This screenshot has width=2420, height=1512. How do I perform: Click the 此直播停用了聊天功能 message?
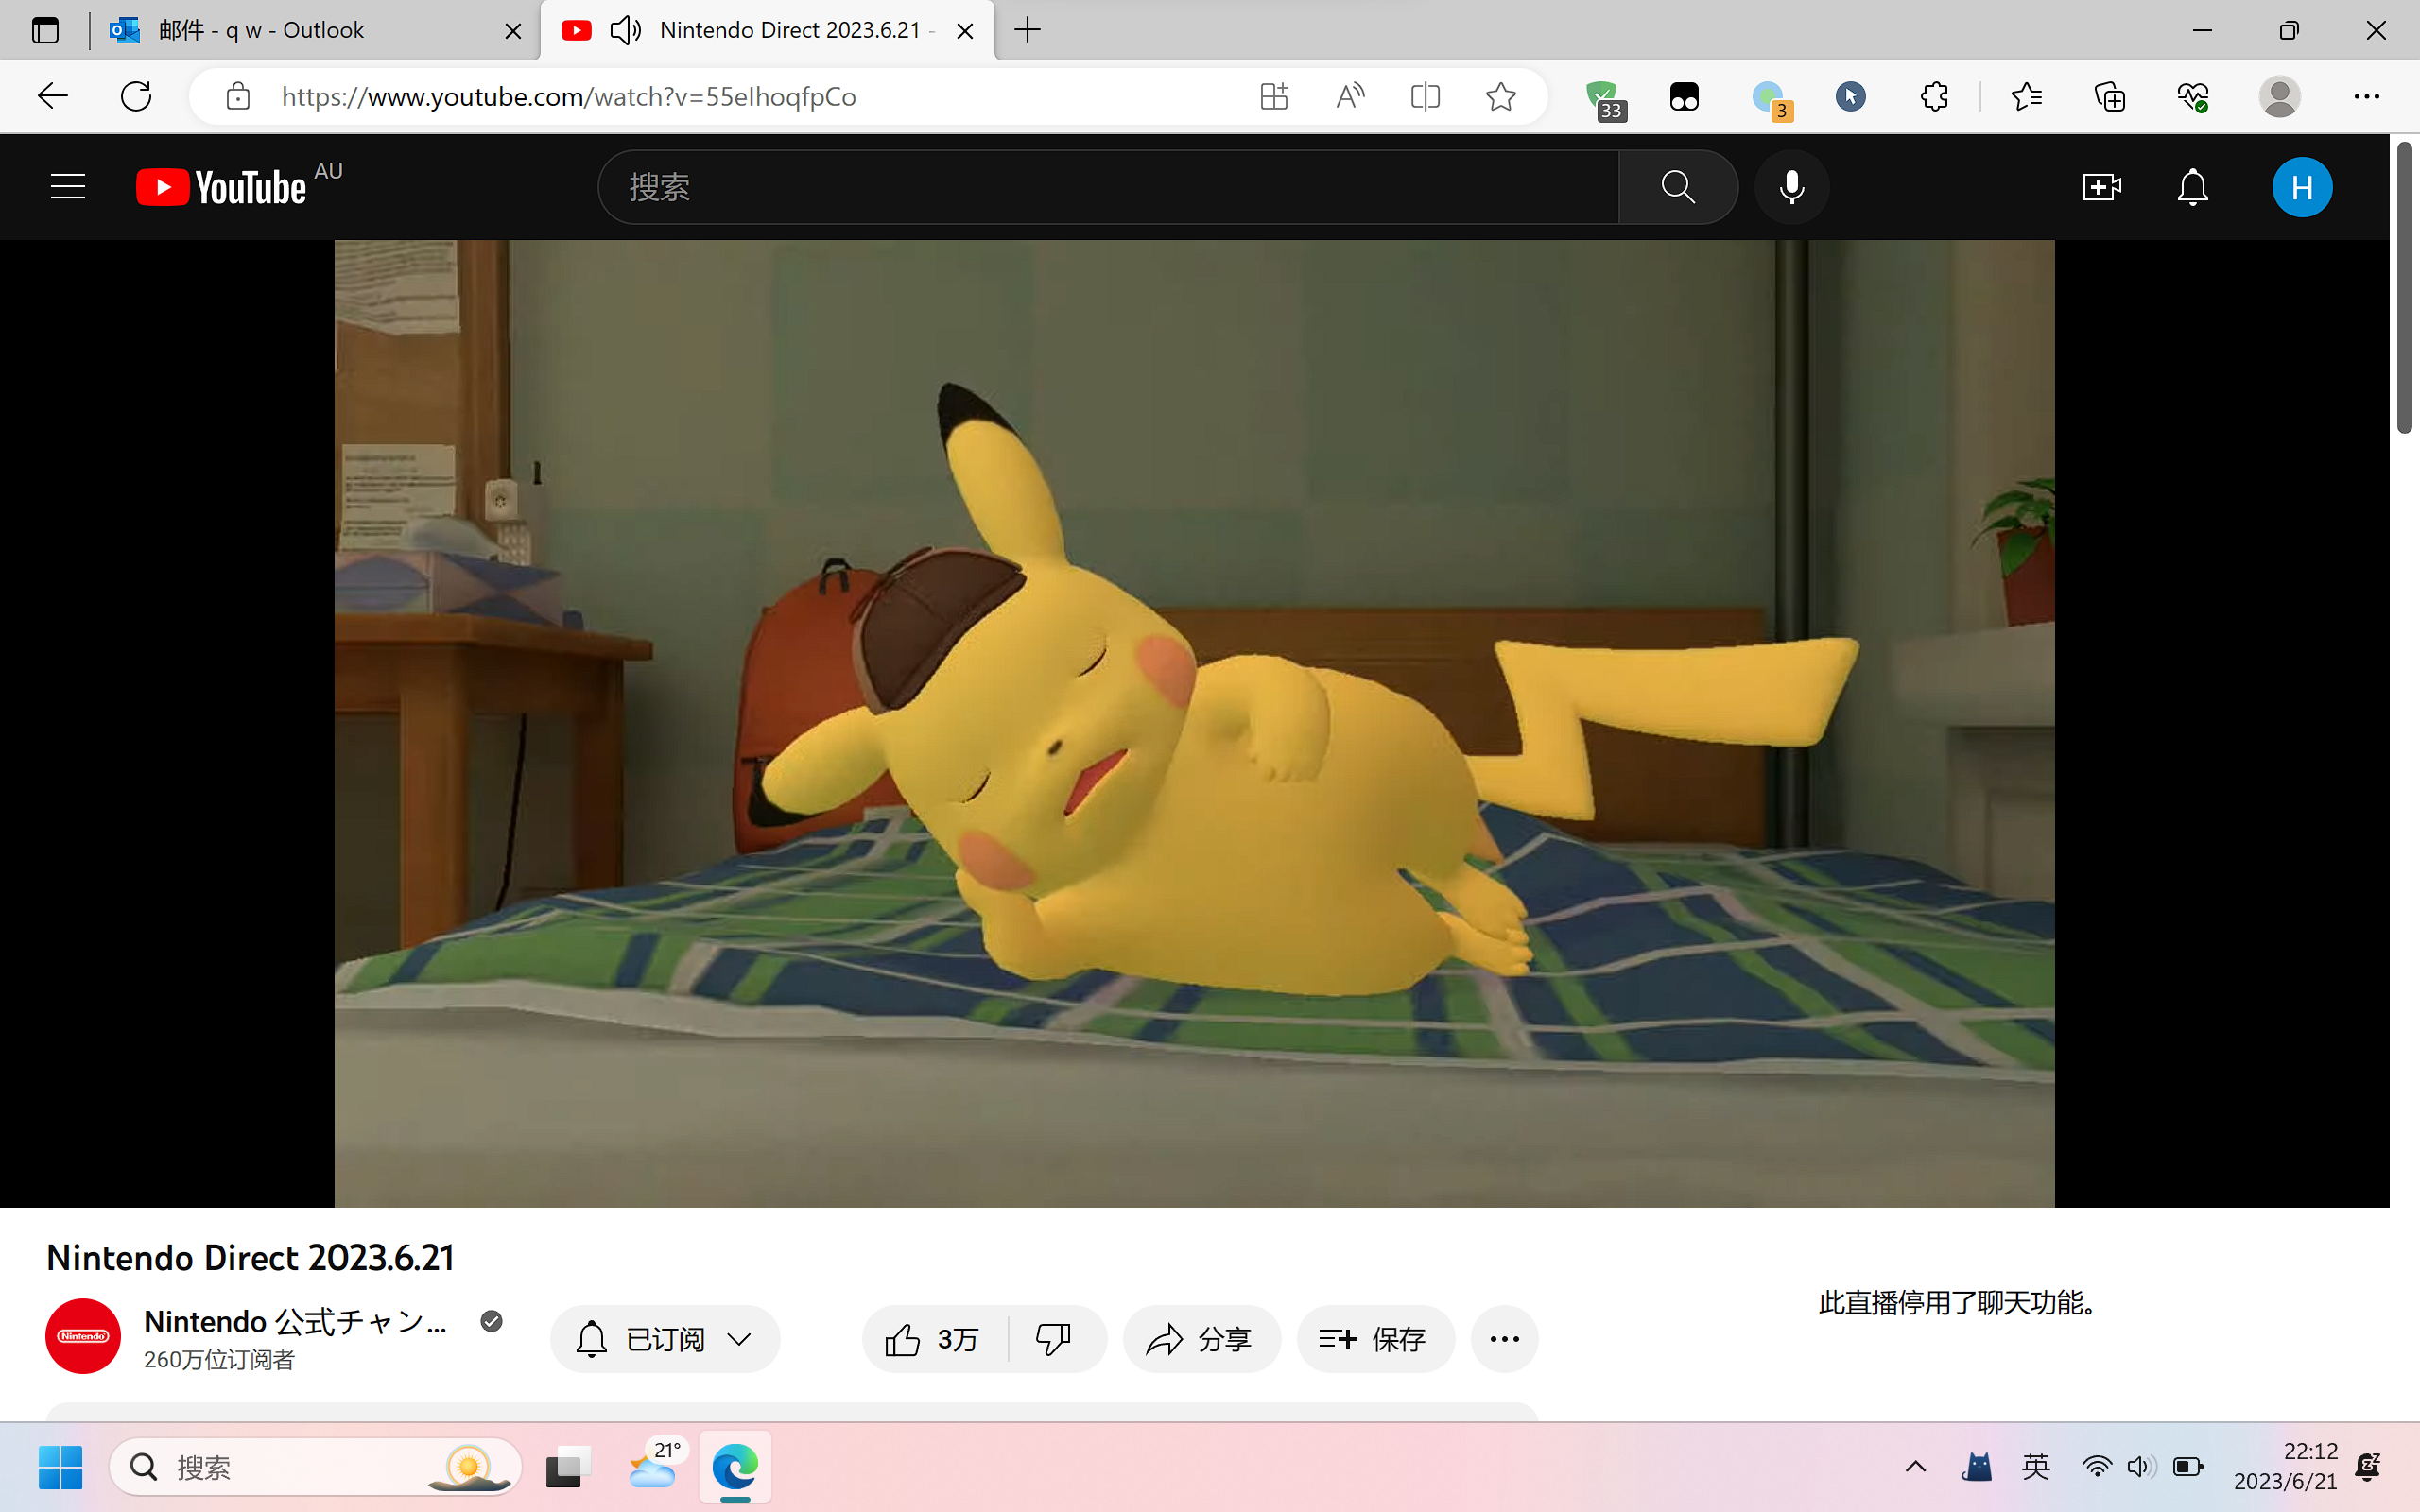1958,1303
